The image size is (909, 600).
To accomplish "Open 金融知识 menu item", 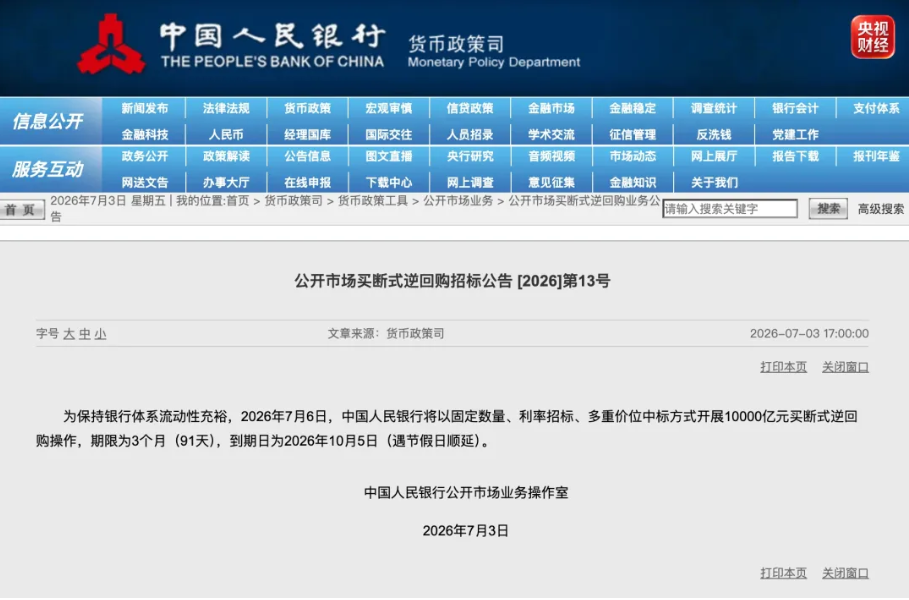I will (632, 182).
